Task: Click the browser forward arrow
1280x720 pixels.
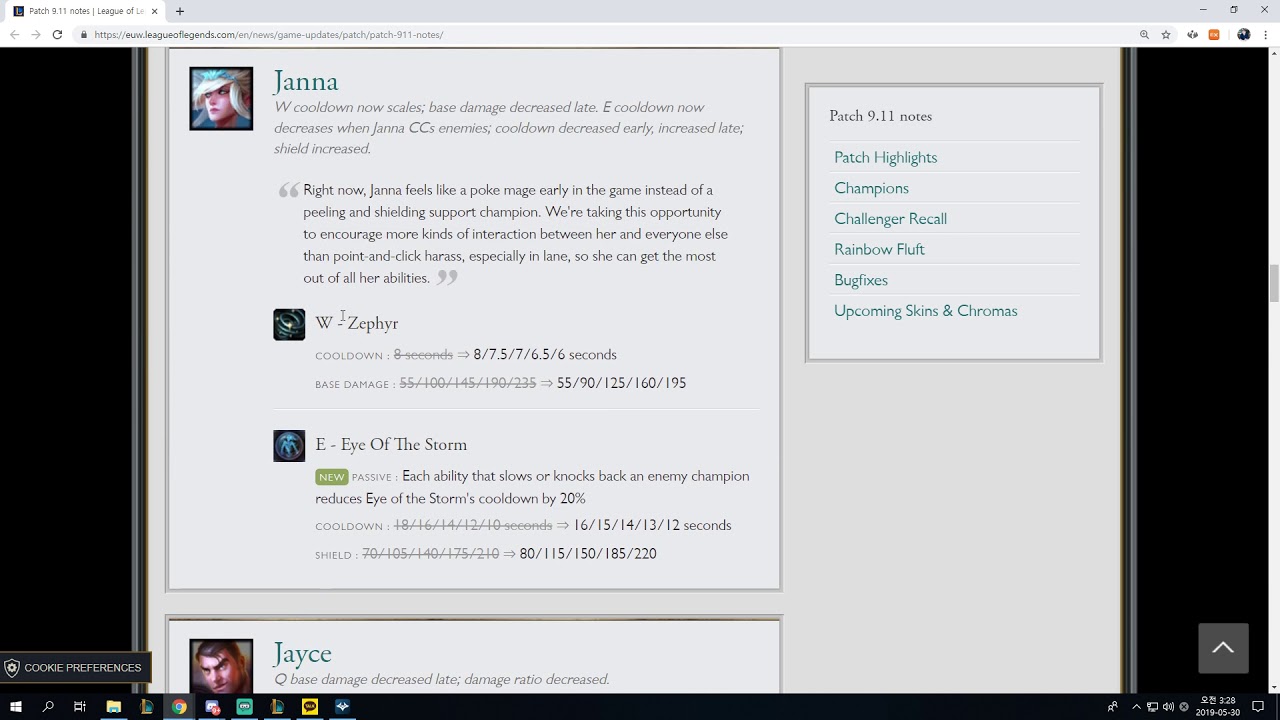Action: [36, 34]
